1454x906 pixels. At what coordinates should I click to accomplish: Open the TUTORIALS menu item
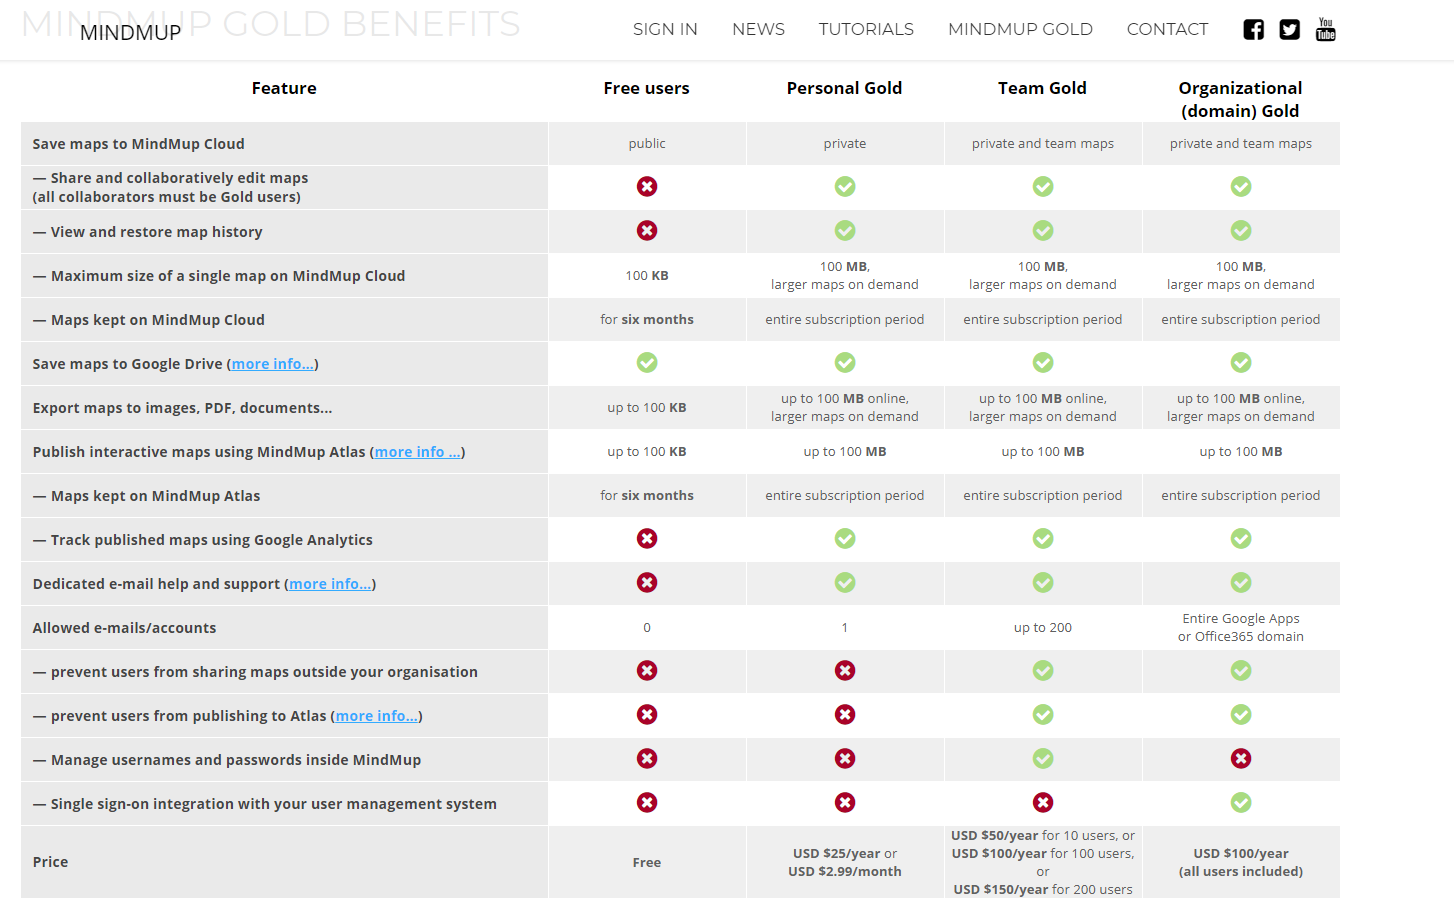coord(866,30)
